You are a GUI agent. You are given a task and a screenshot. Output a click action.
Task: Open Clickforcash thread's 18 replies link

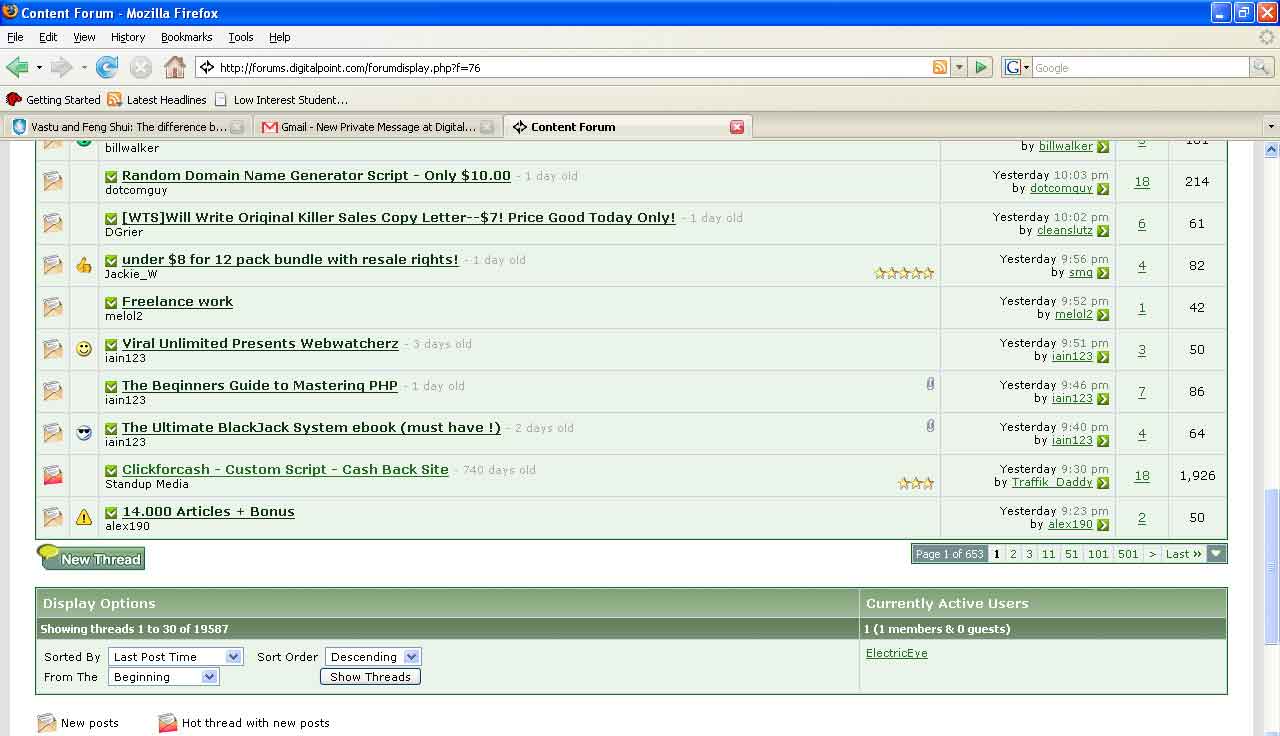coord(1142,476)
